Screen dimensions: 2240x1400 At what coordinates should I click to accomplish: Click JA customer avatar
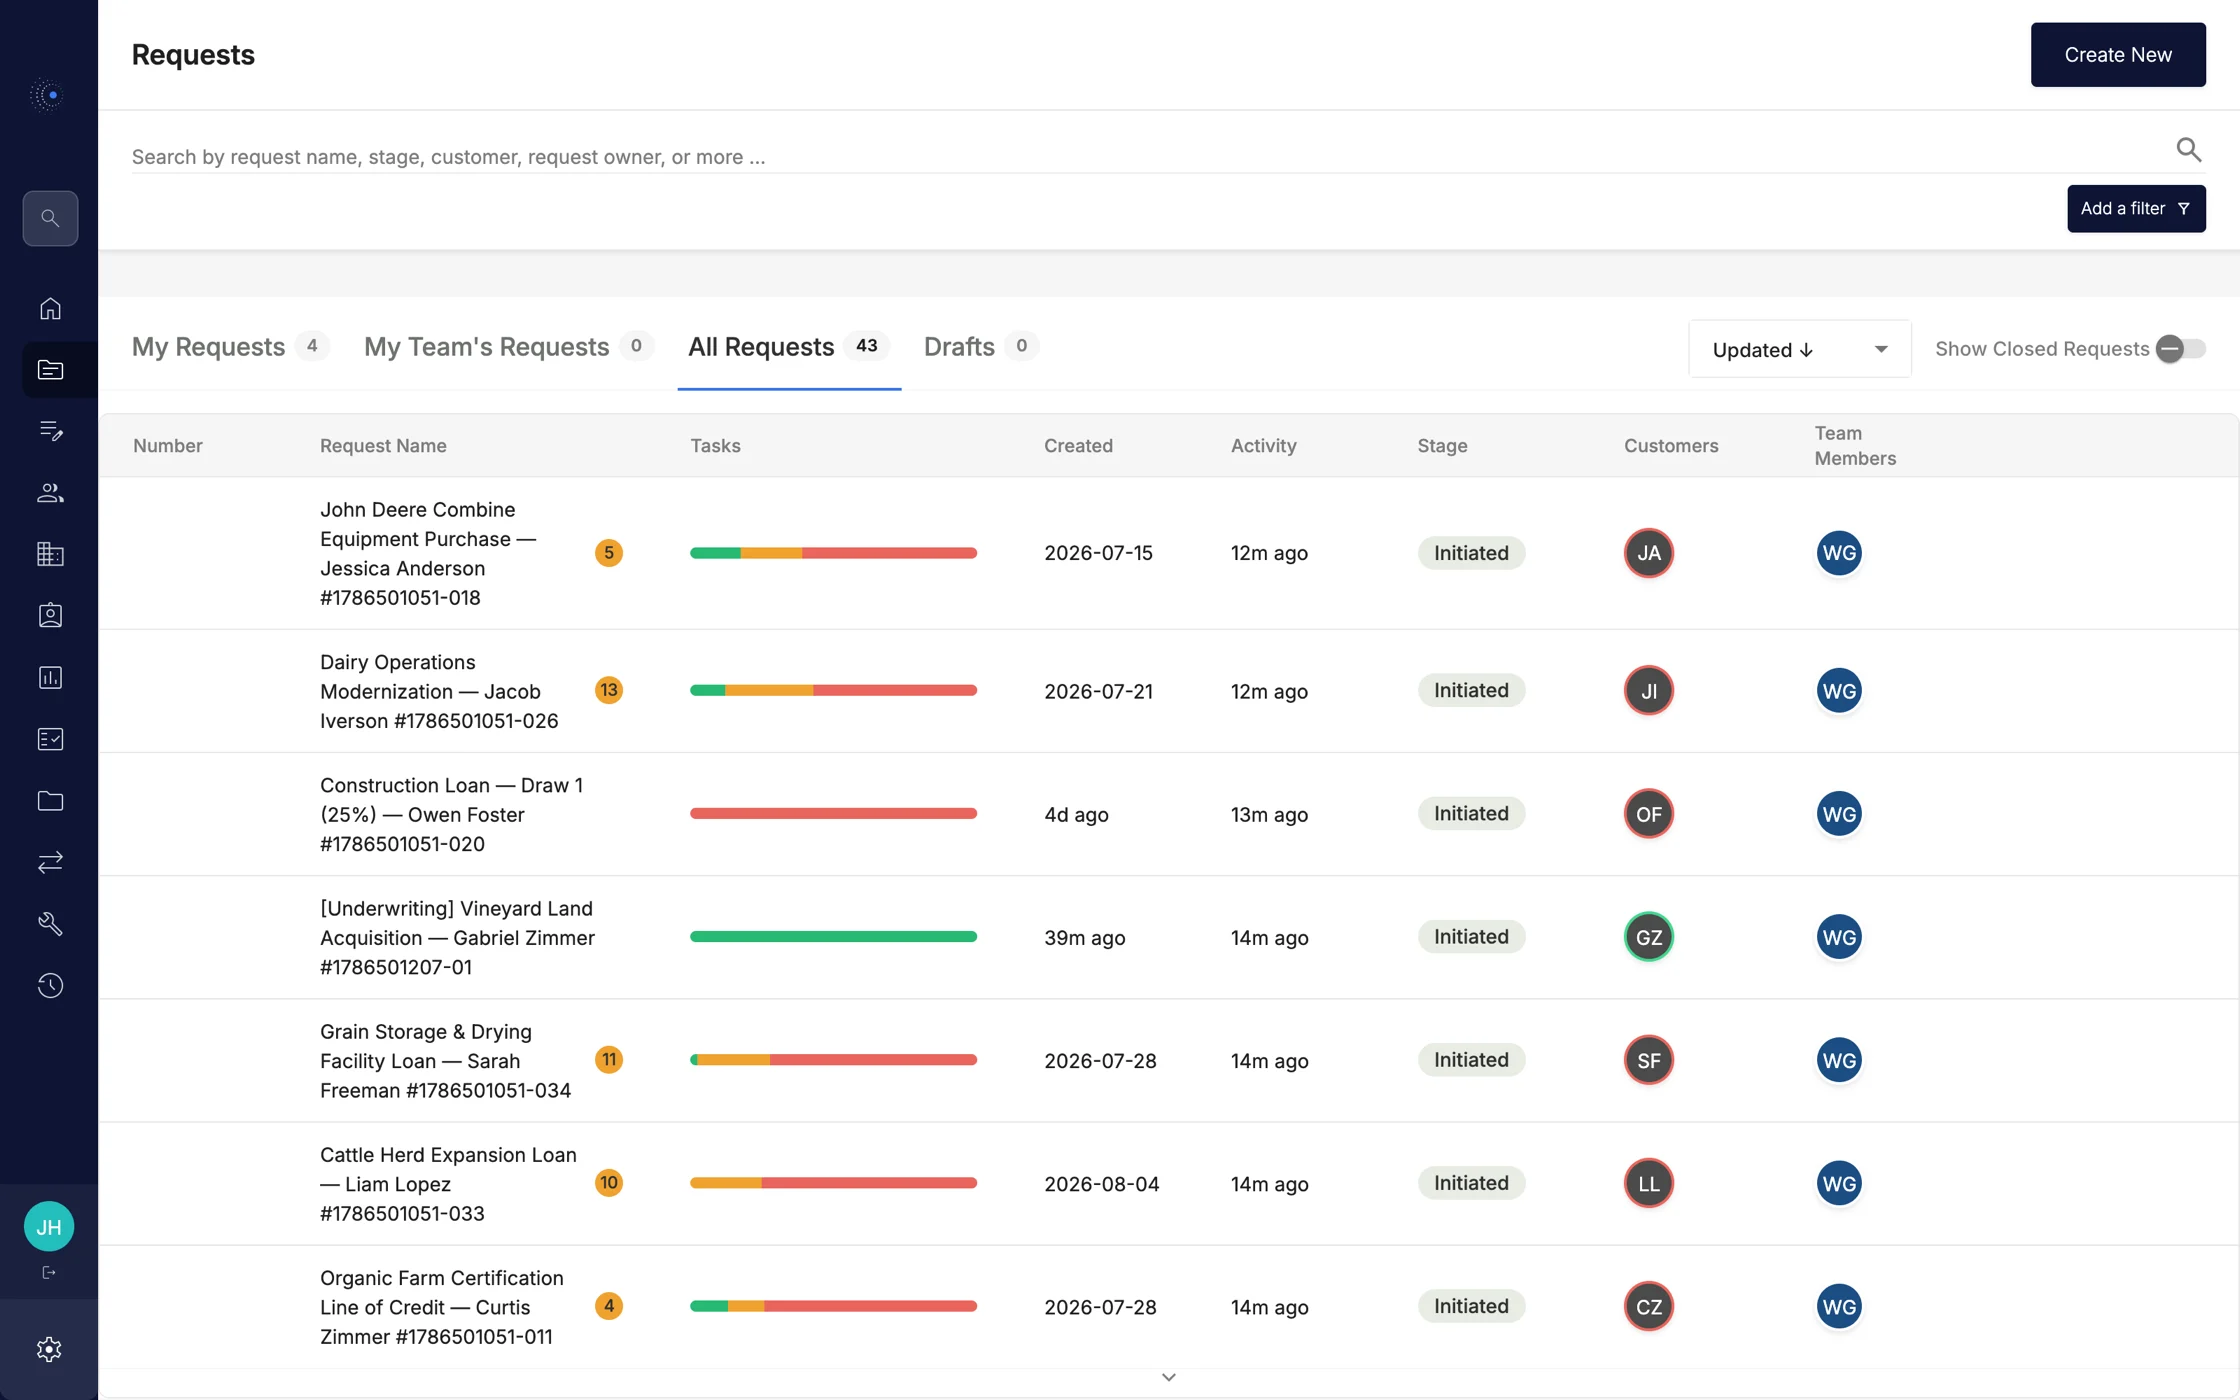(x=1649, y=553)
